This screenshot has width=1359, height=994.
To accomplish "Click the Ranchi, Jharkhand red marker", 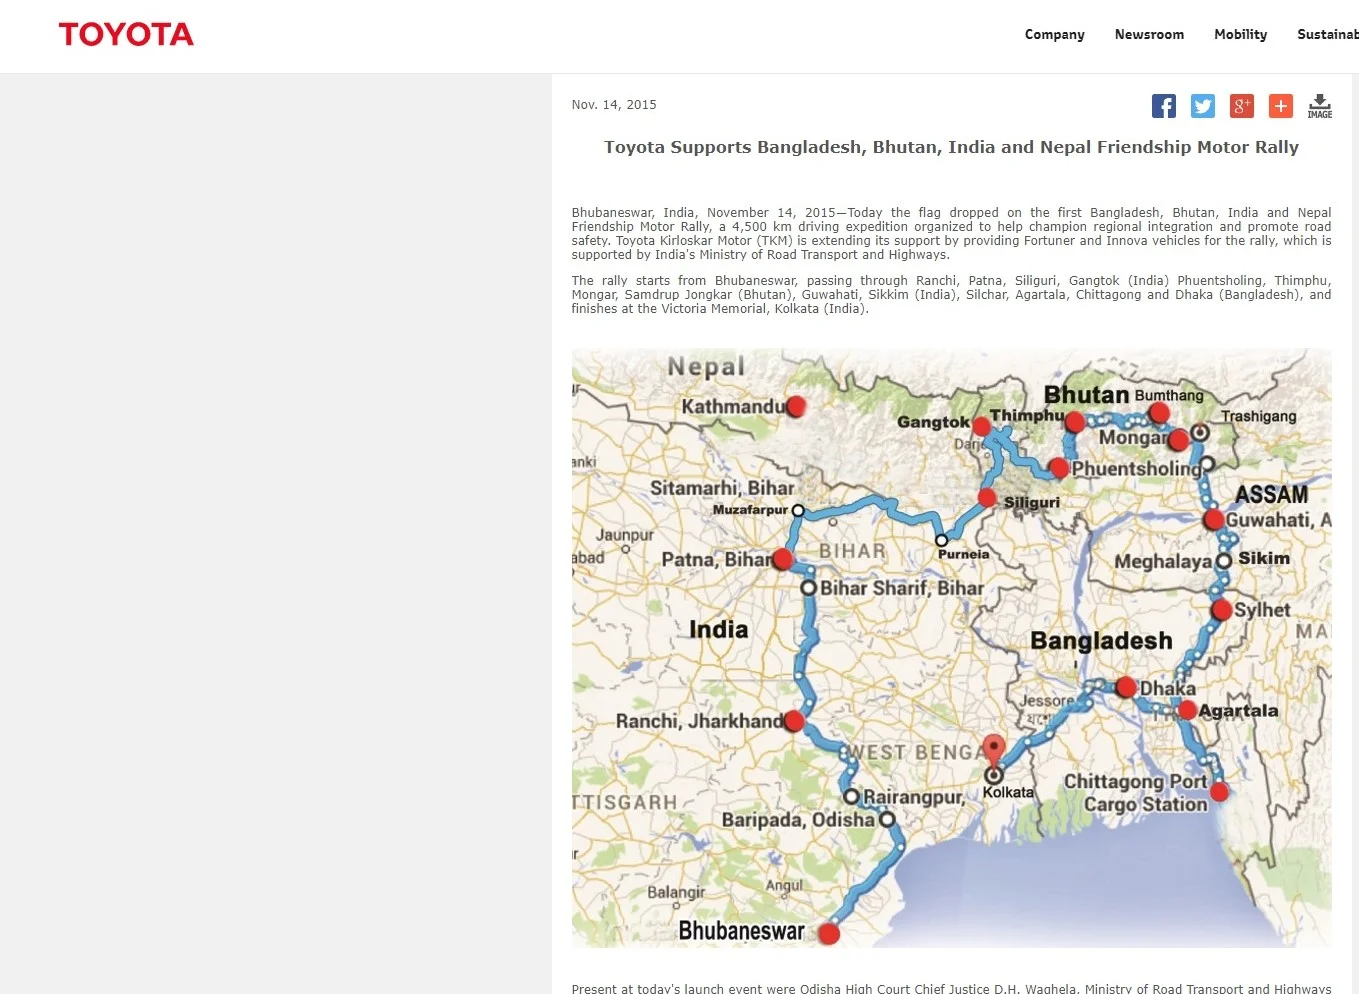I will click(x=794, y=721).
